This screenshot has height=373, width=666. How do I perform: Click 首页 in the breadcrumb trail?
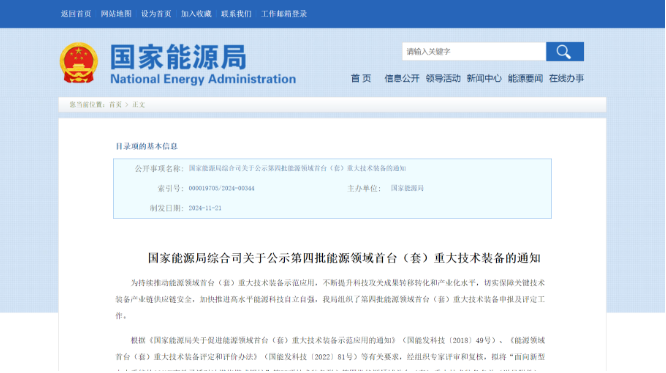coord(116,105)
